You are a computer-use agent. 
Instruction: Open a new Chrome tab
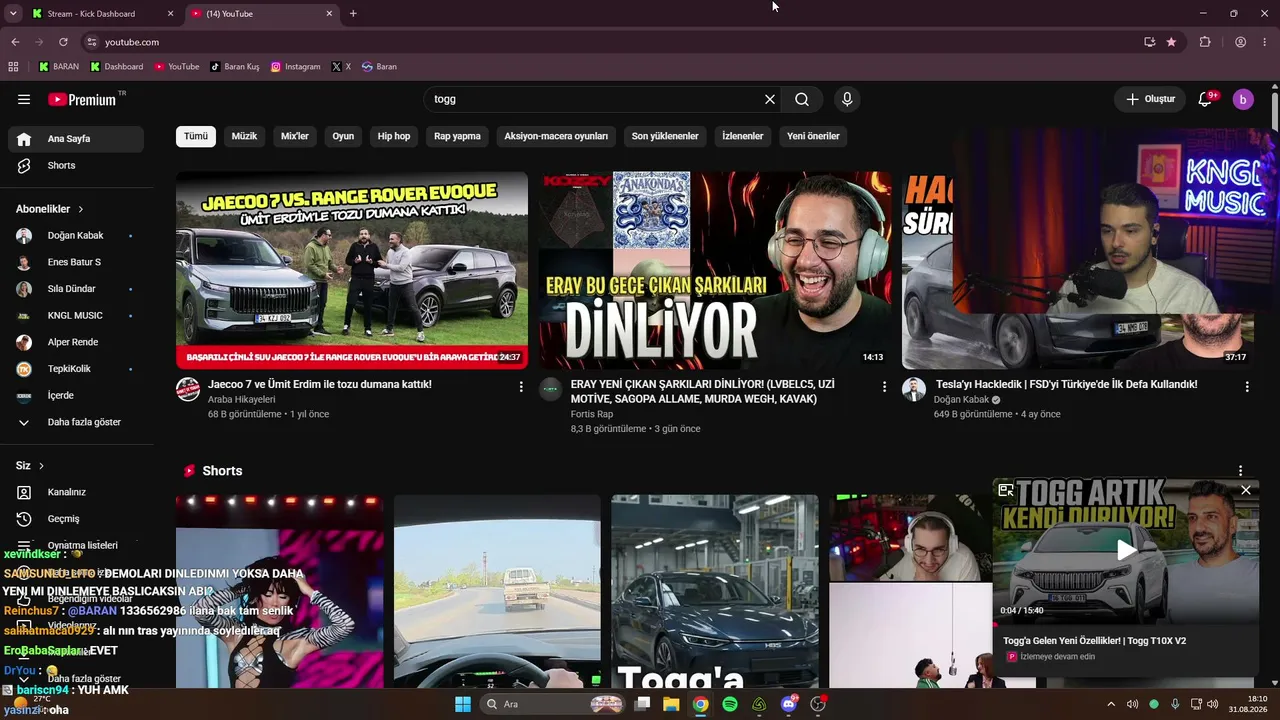(353, 14)
